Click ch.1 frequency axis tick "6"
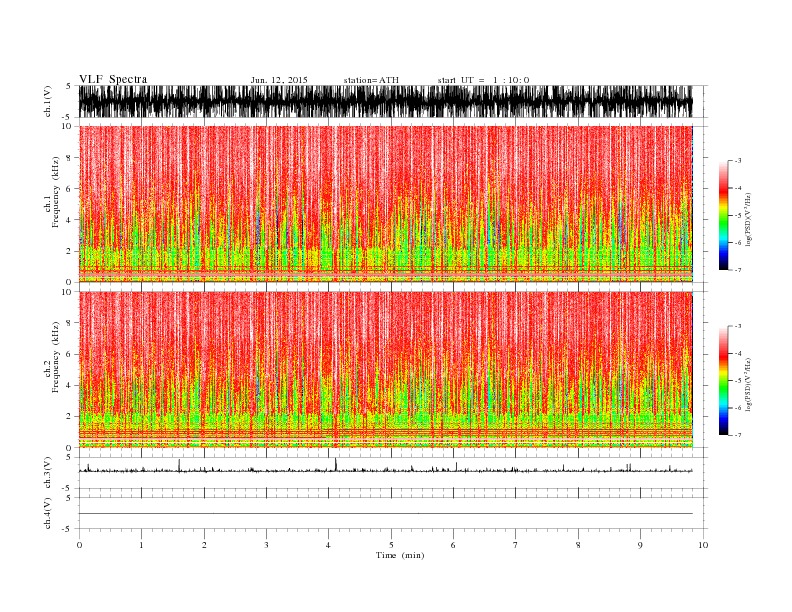The height and width of the screenshot is (612, 792). coord(70,189)
